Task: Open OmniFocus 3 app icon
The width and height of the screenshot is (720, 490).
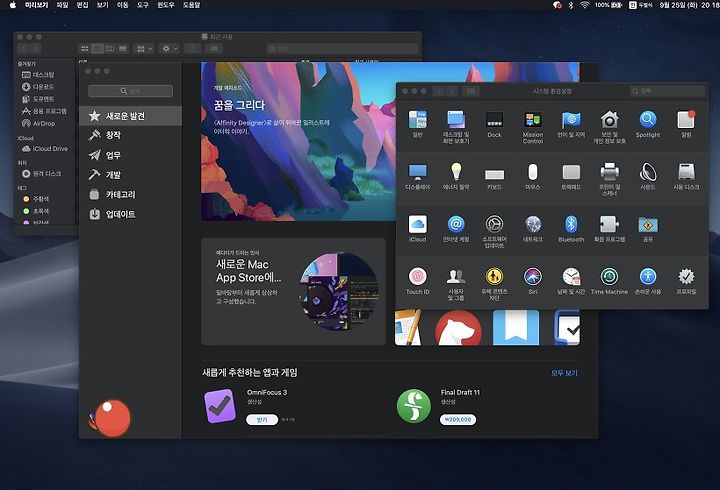Action: (x=220, y=406)
